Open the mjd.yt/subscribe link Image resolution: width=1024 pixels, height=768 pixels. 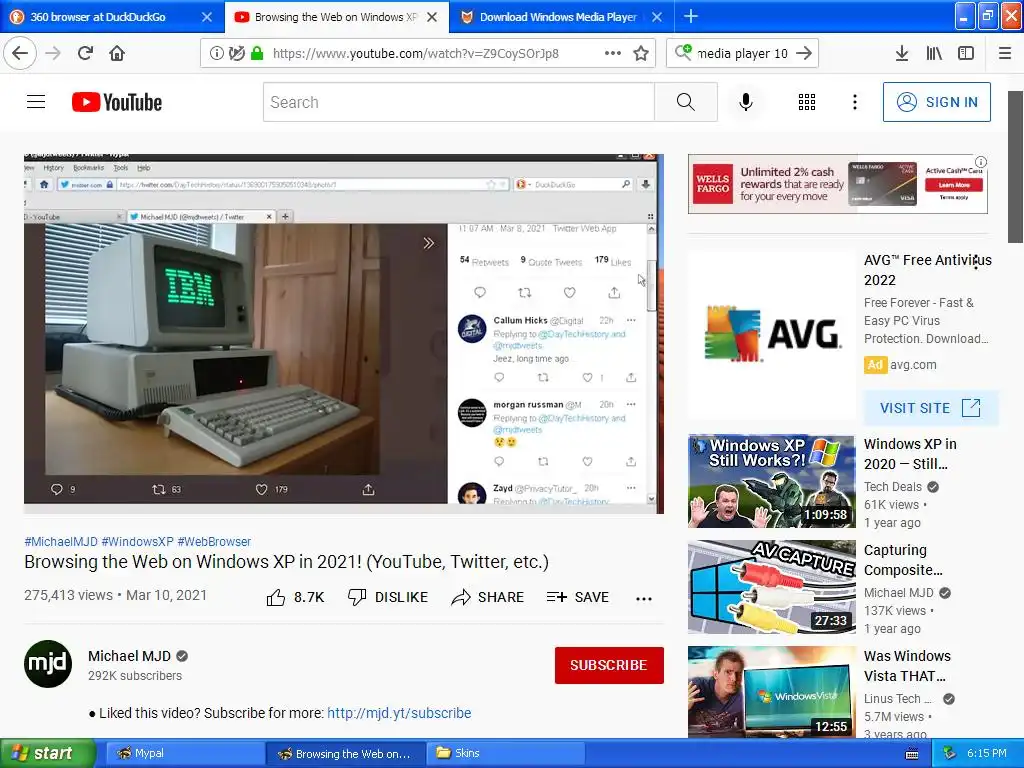[x=399, y=712]
